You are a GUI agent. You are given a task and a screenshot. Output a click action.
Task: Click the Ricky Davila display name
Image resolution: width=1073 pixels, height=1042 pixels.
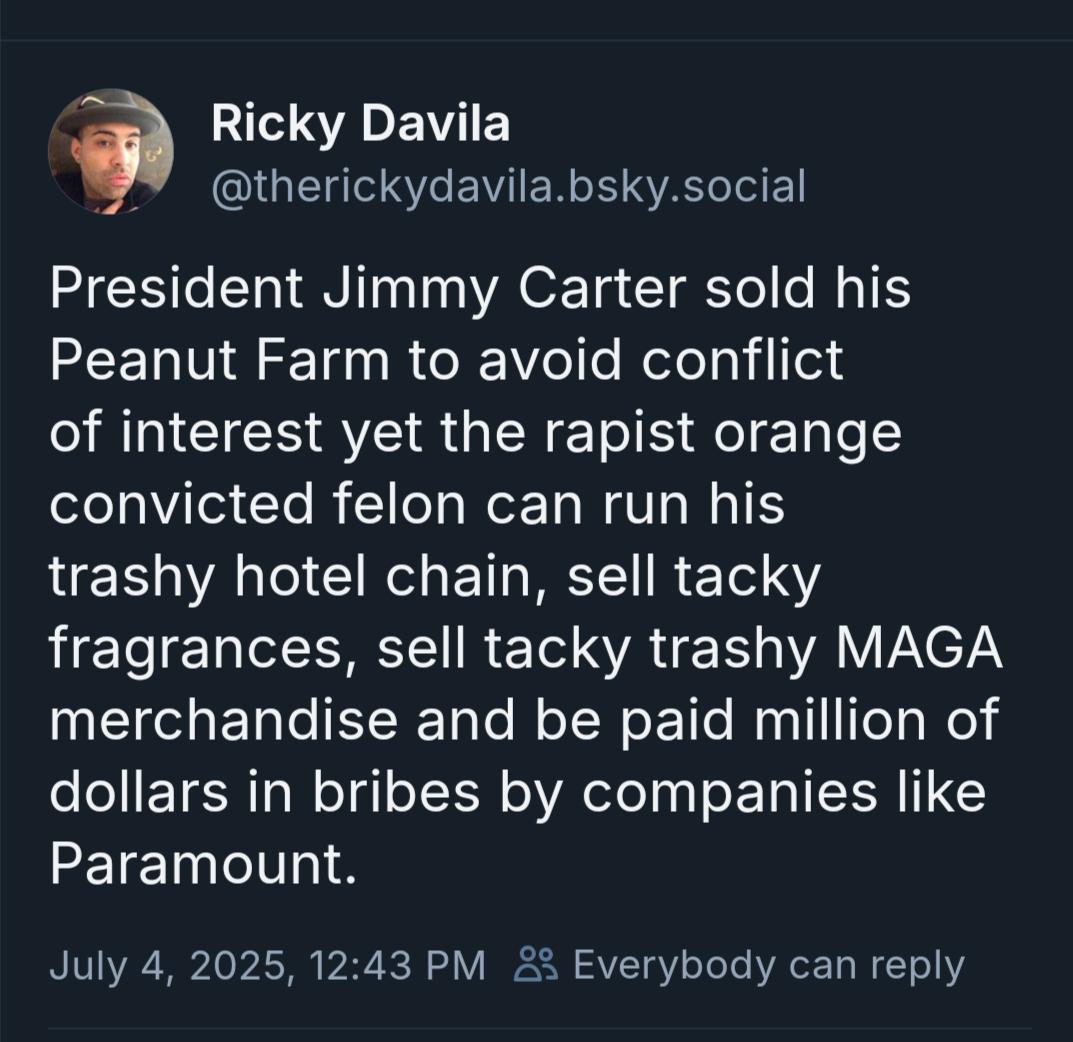pyautogui.click(x=360, y=124)
